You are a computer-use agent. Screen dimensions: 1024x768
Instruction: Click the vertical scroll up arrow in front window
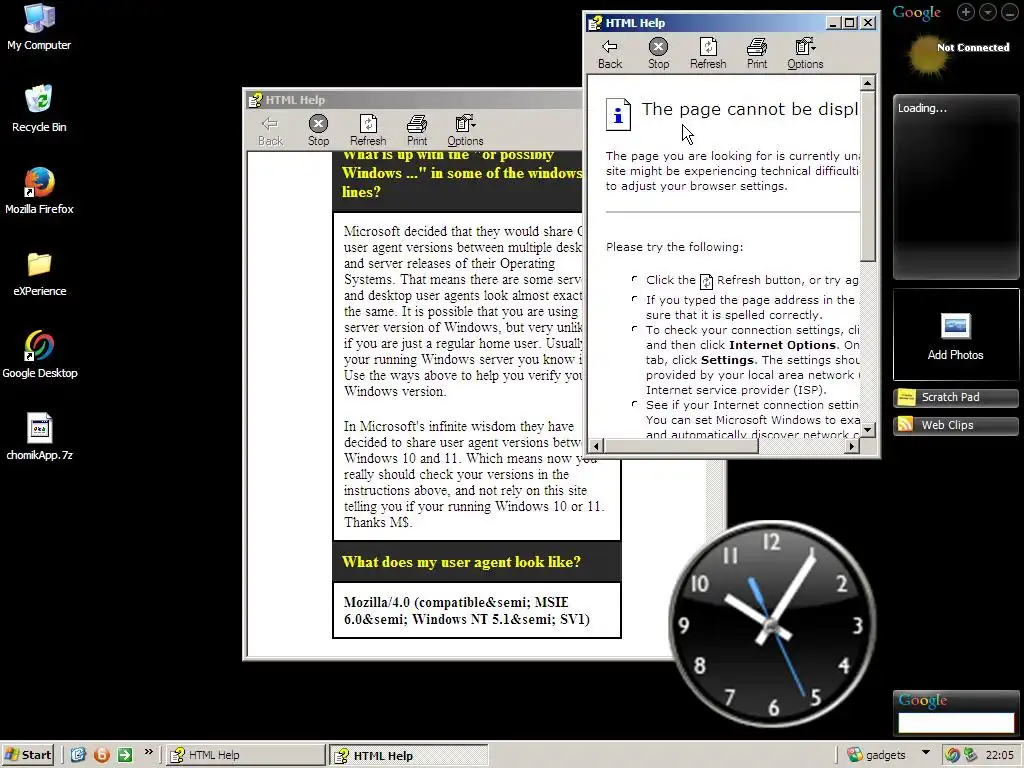pos(867,83)
